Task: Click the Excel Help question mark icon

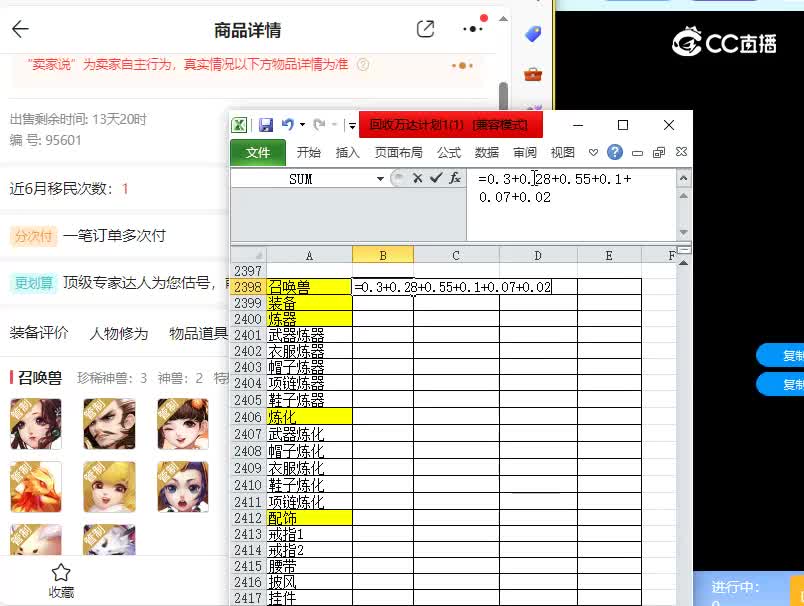Action: (x=614, y=152)
